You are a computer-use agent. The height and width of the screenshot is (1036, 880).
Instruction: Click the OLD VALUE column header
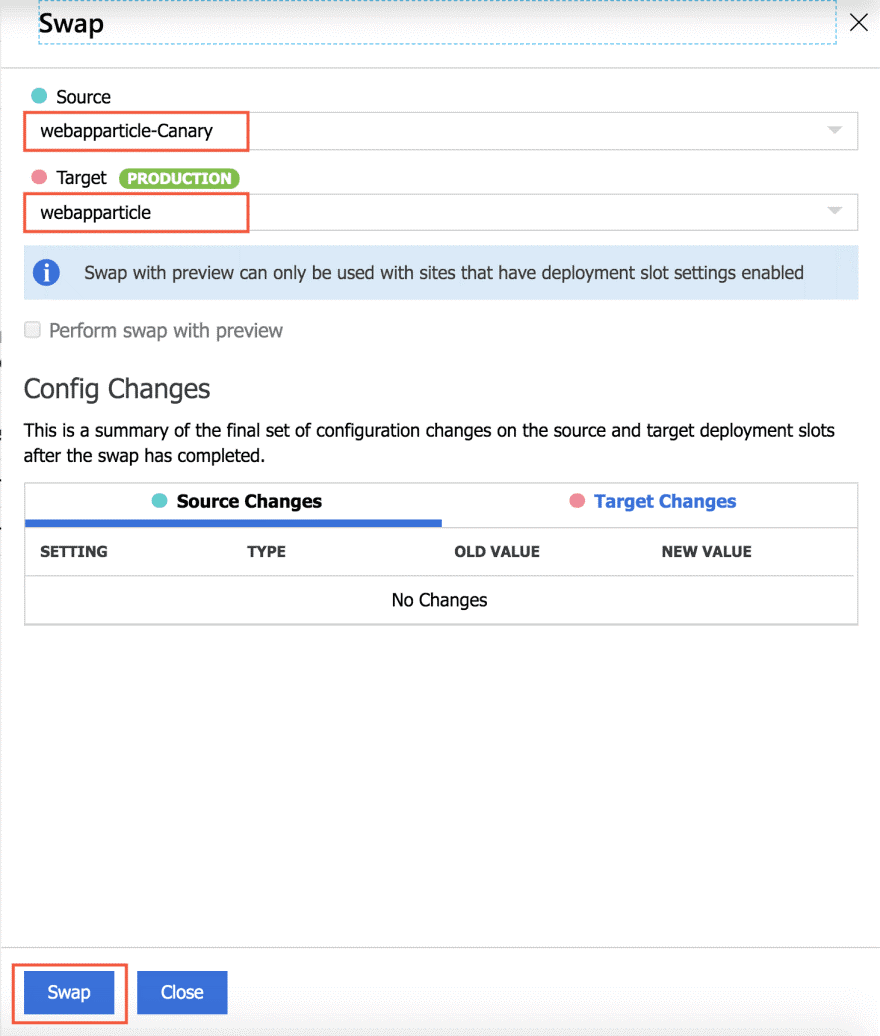[x=496, y=551]
